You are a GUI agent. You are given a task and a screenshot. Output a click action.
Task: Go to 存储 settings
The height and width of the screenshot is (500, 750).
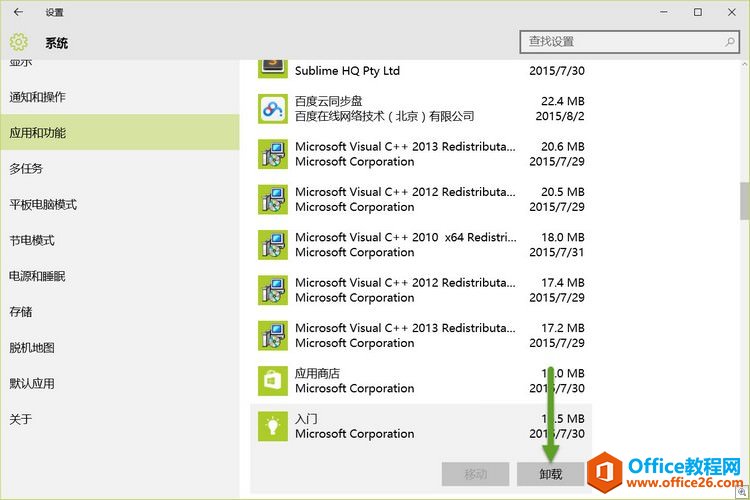tap(120, 312)
